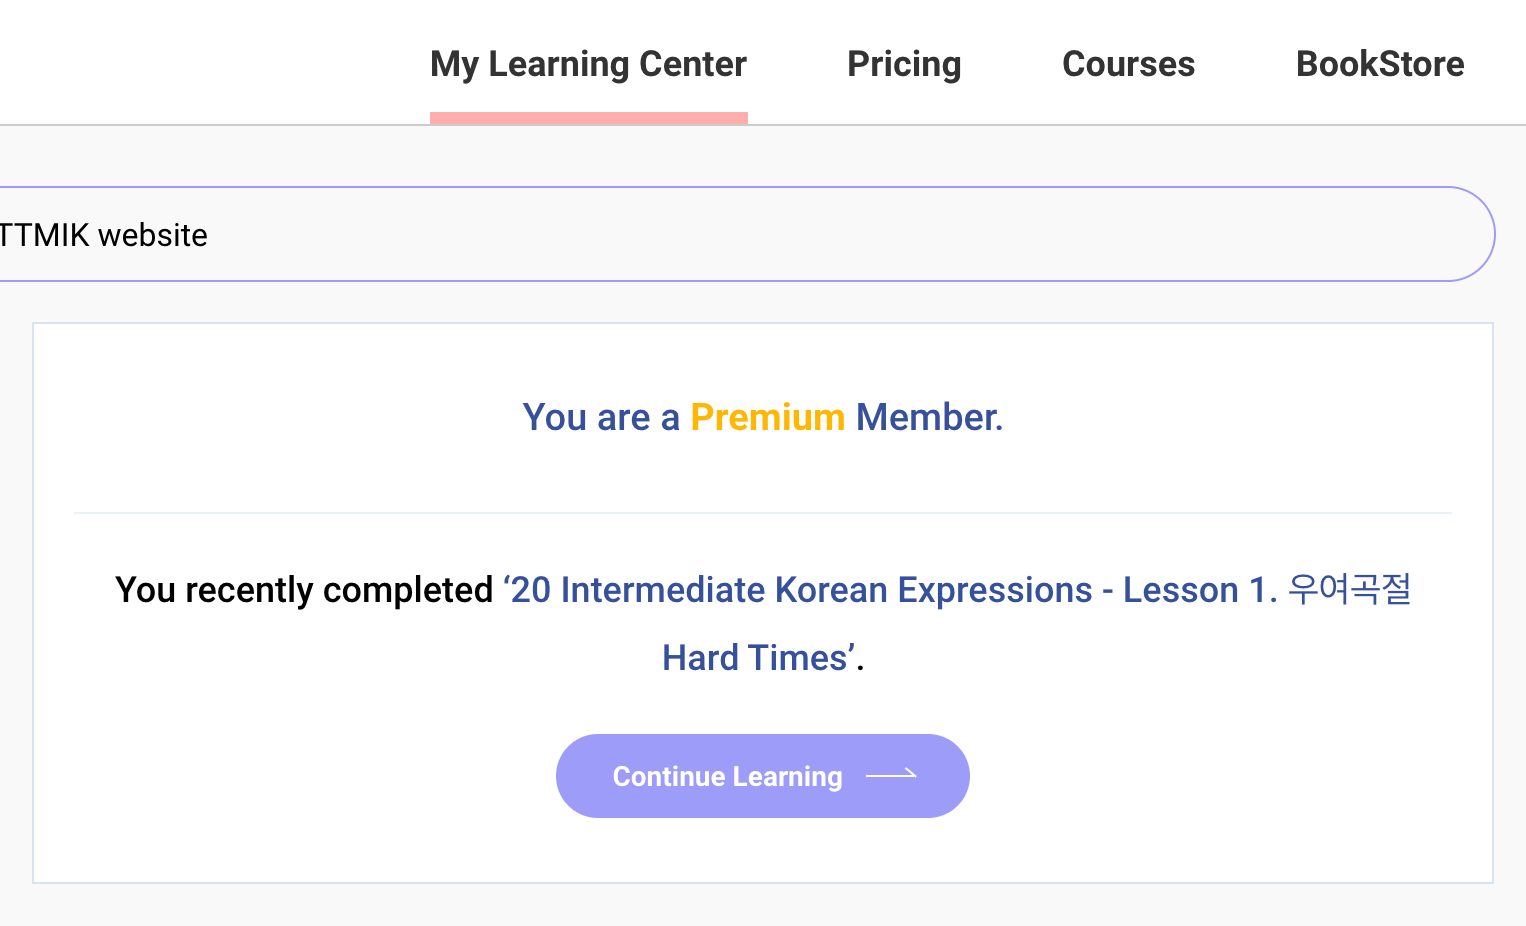Click the Korean text 우여곡절 in the lesson link

click(x=1349, y=589)
